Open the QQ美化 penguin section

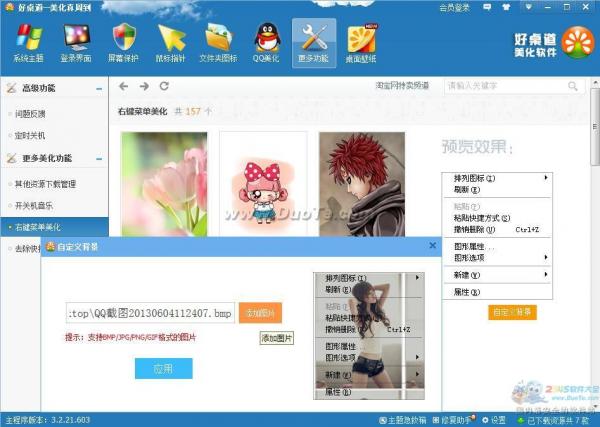[266, 43]
